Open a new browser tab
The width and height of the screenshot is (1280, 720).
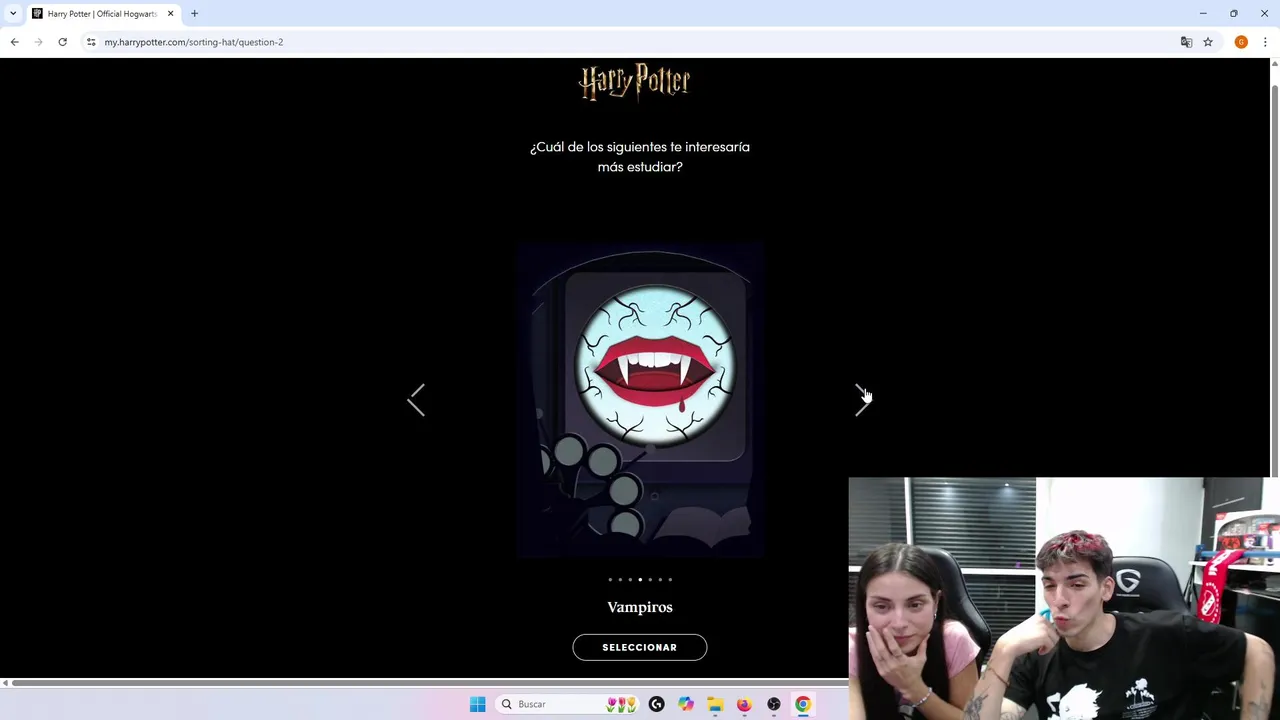(x=194, y=14)
